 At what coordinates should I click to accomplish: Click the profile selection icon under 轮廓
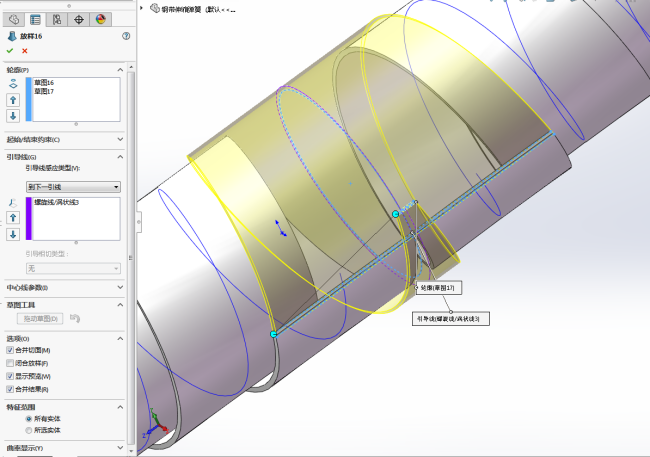coord(13,84)
